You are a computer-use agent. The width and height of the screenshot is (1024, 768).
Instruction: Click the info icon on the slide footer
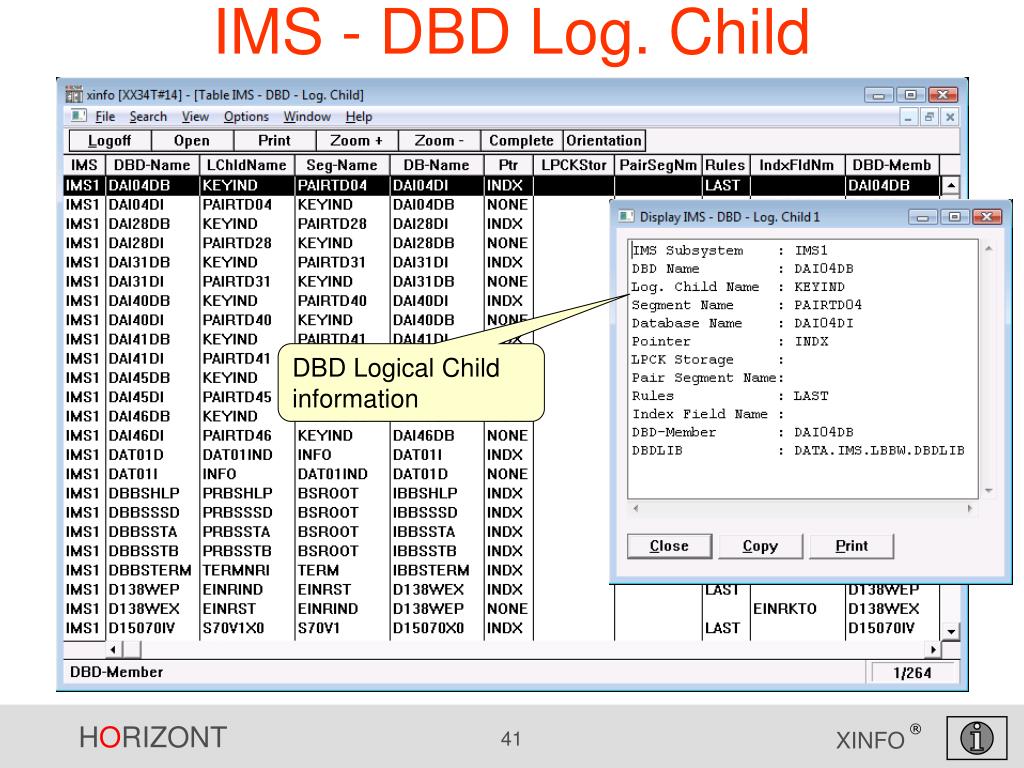coord(976,738)
